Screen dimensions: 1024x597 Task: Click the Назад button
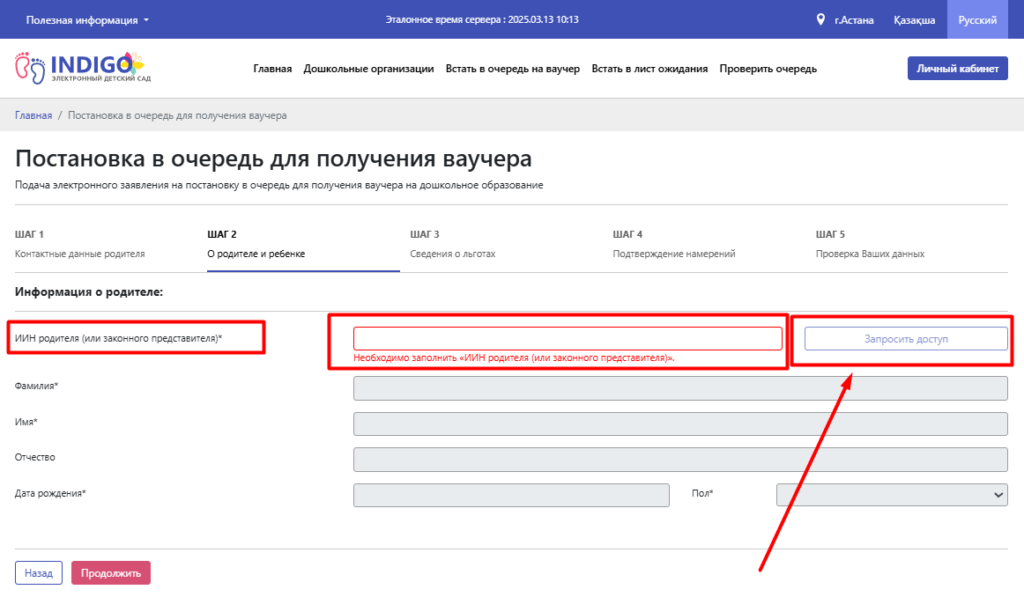tap(39, 573)
